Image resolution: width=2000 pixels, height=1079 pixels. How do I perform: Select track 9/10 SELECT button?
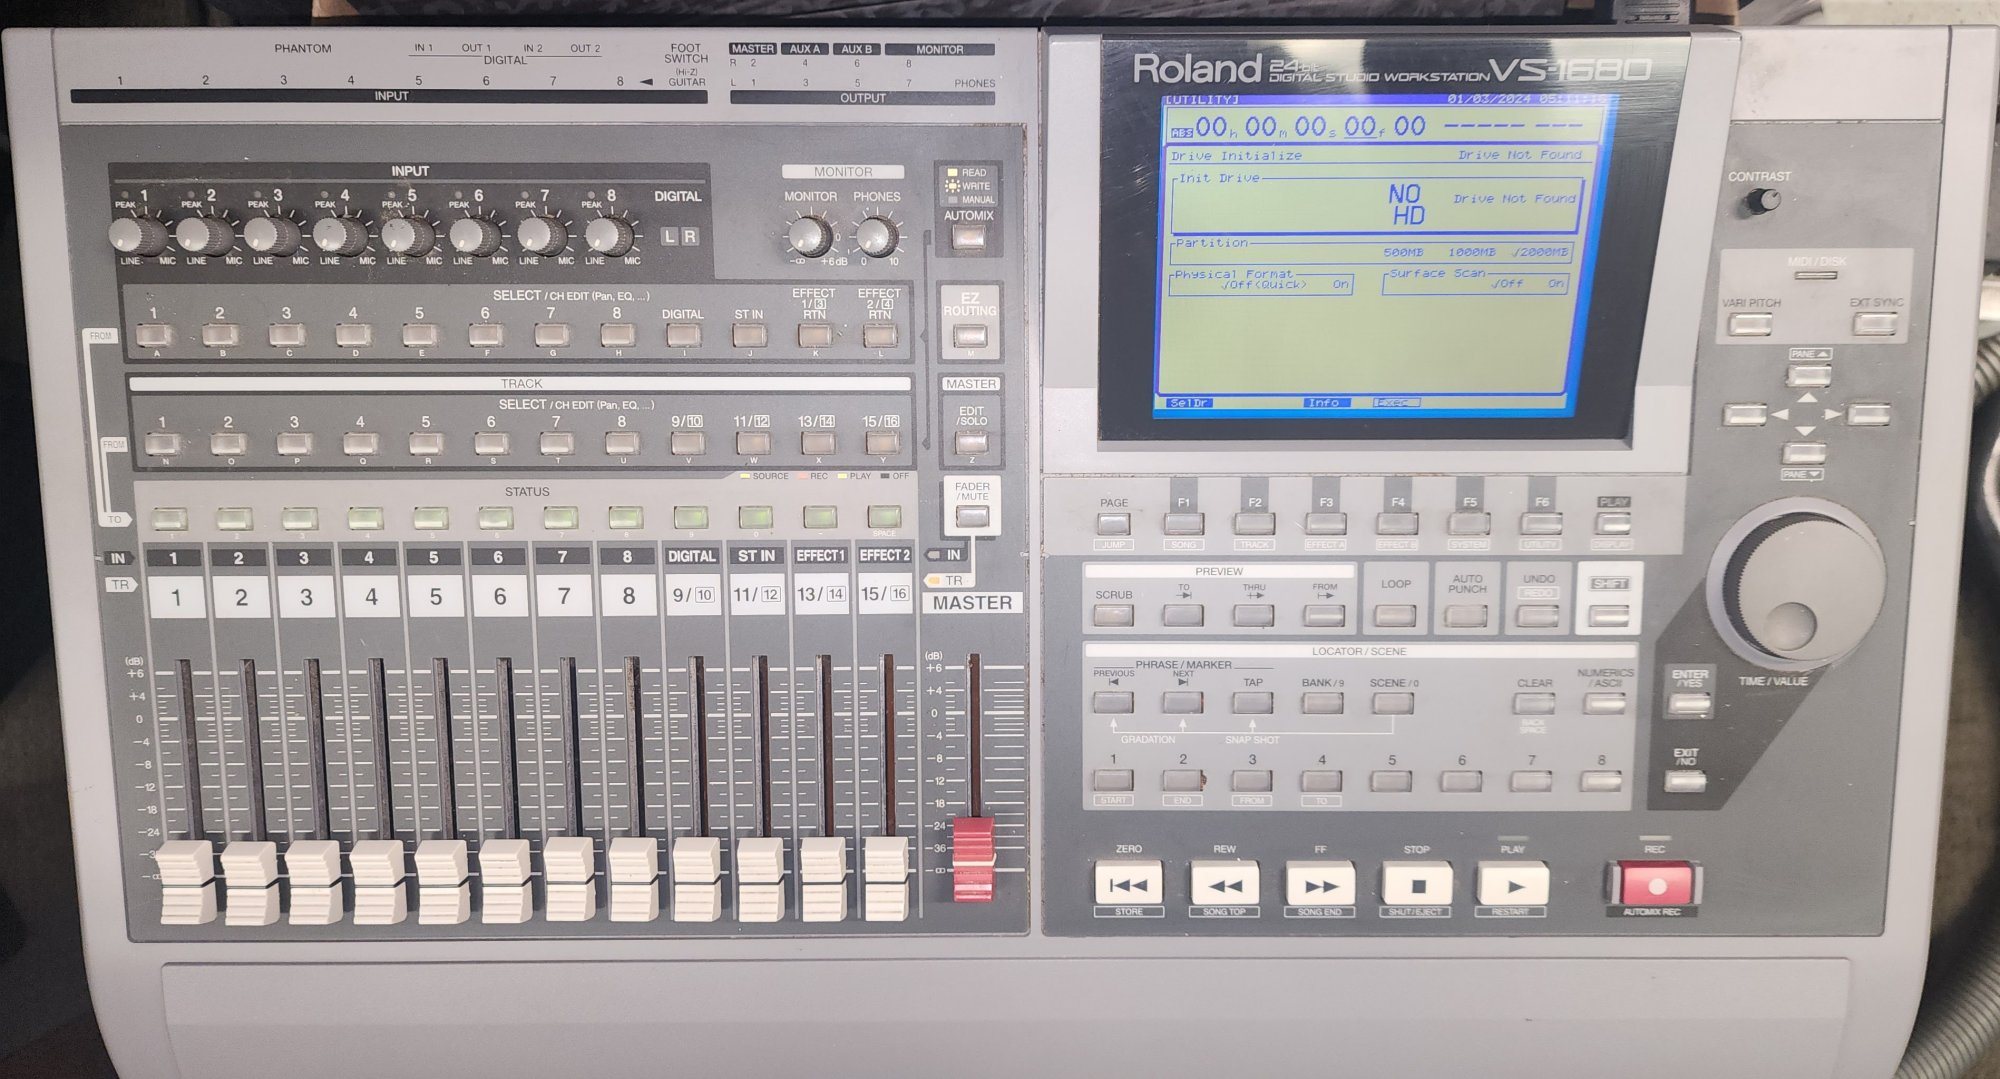point(687,443)
